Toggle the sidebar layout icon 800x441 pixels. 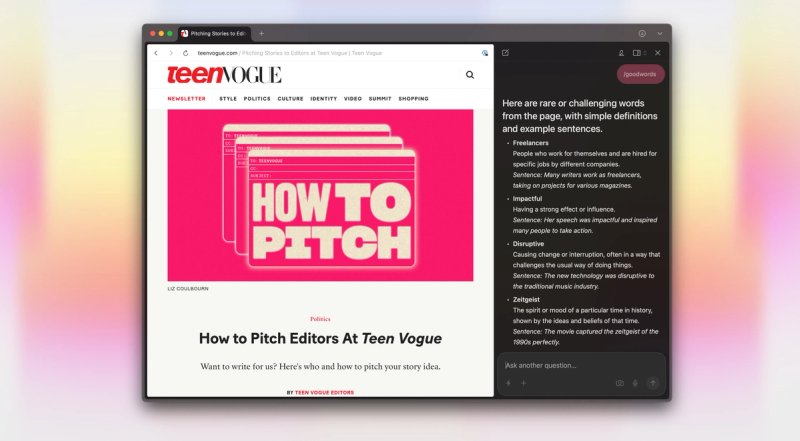637,53
